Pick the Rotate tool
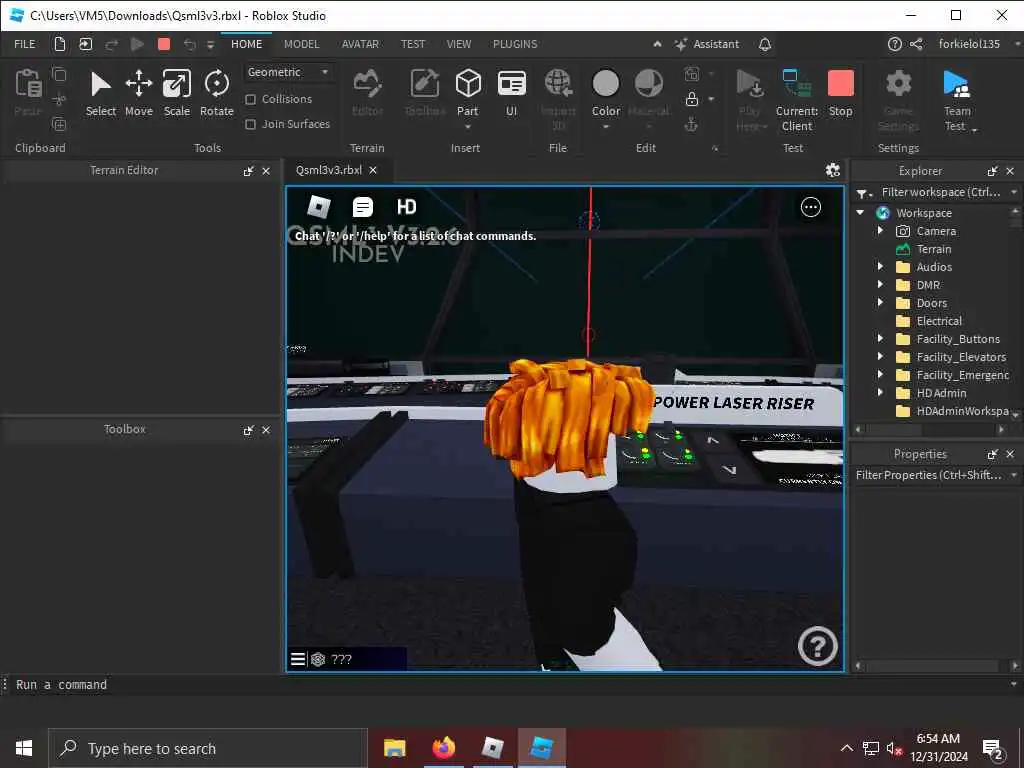 (x=217, y=93)
